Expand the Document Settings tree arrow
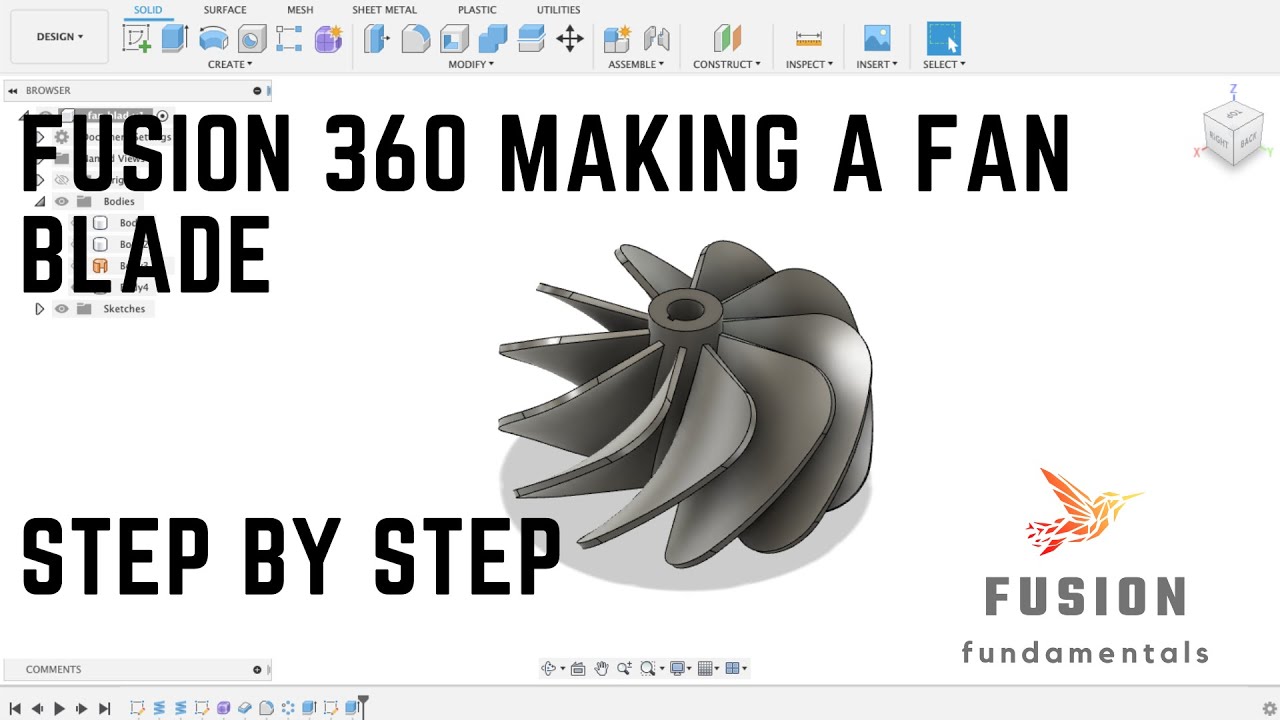 tap(40, 137)
